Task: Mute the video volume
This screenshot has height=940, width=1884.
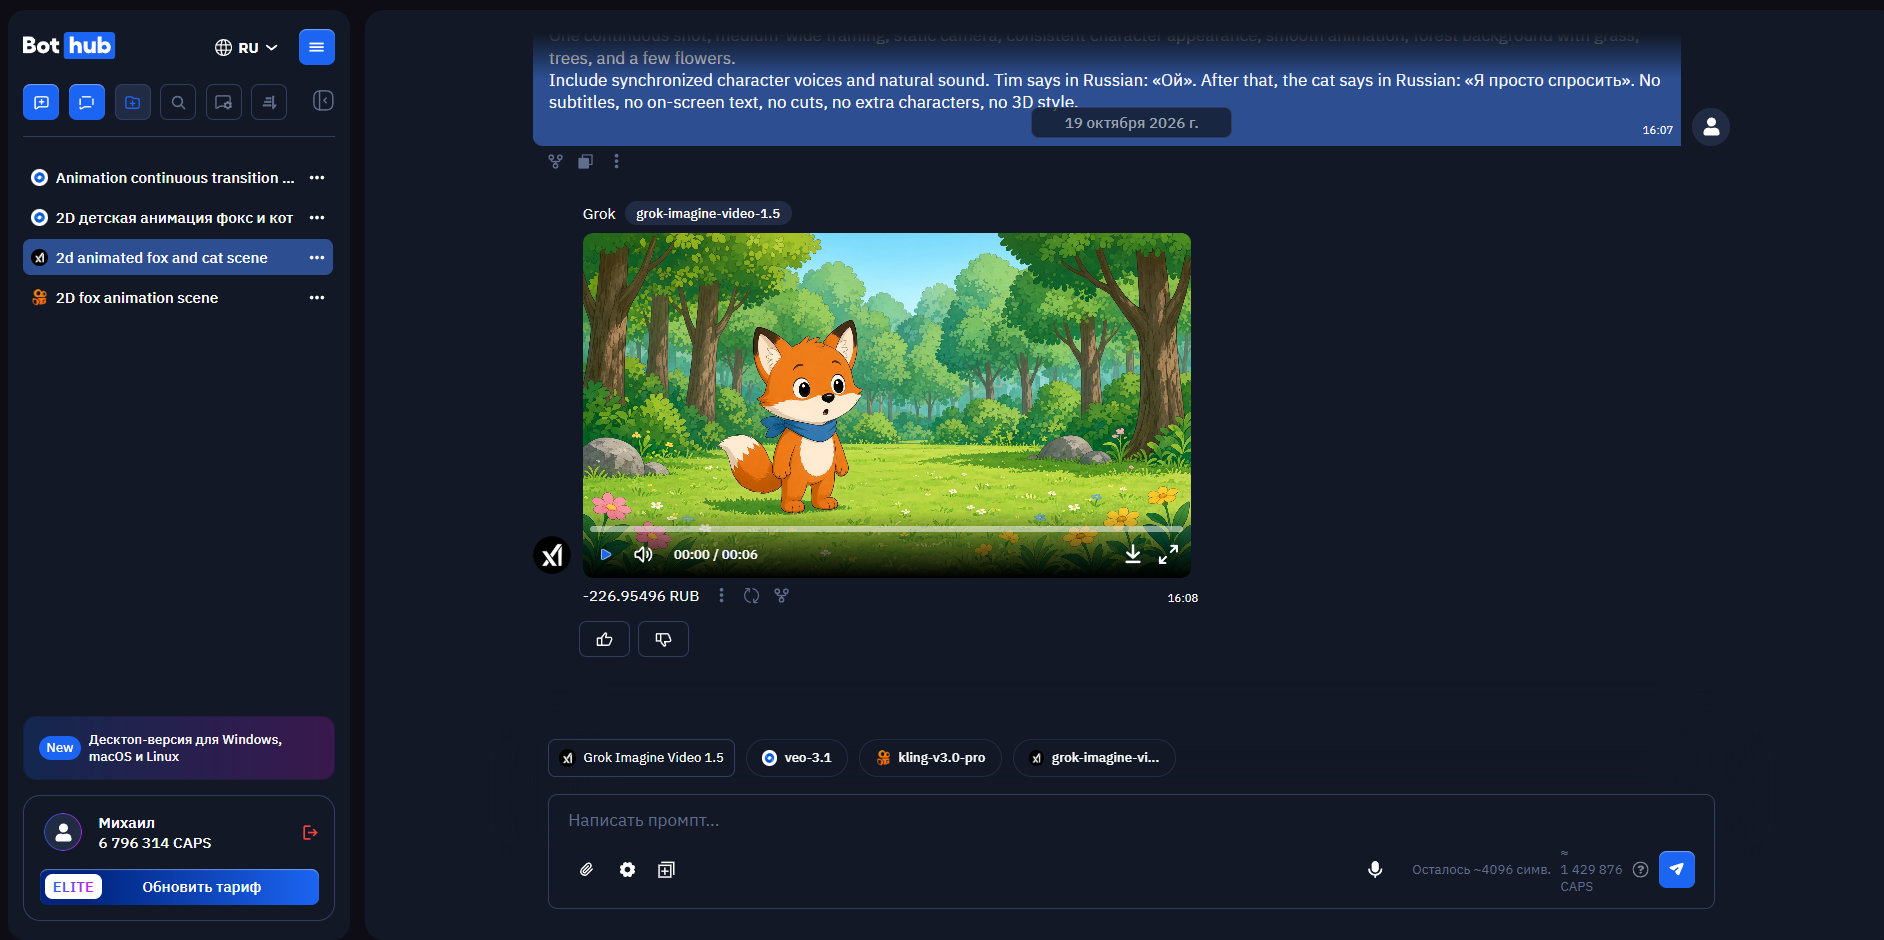Action: [643, 554]
